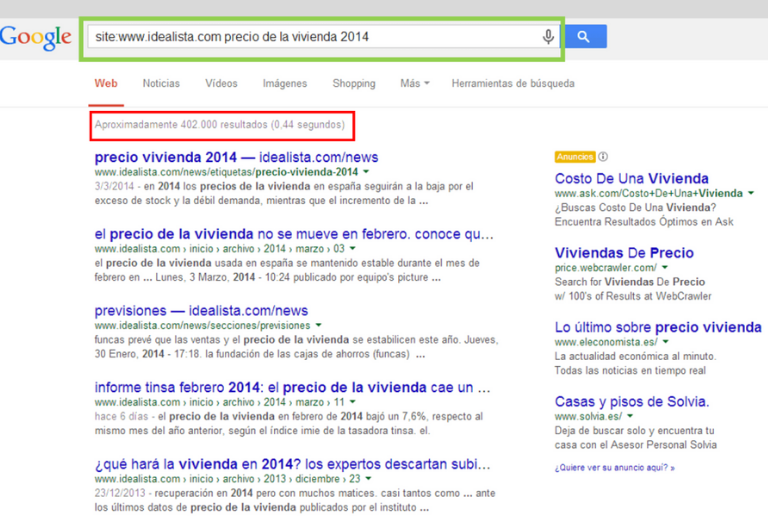Click '¿Quiere ver su anuncio aquí?' link
Image resolution: width=768 pixels, height=520 pixels.
pos(614,468)
